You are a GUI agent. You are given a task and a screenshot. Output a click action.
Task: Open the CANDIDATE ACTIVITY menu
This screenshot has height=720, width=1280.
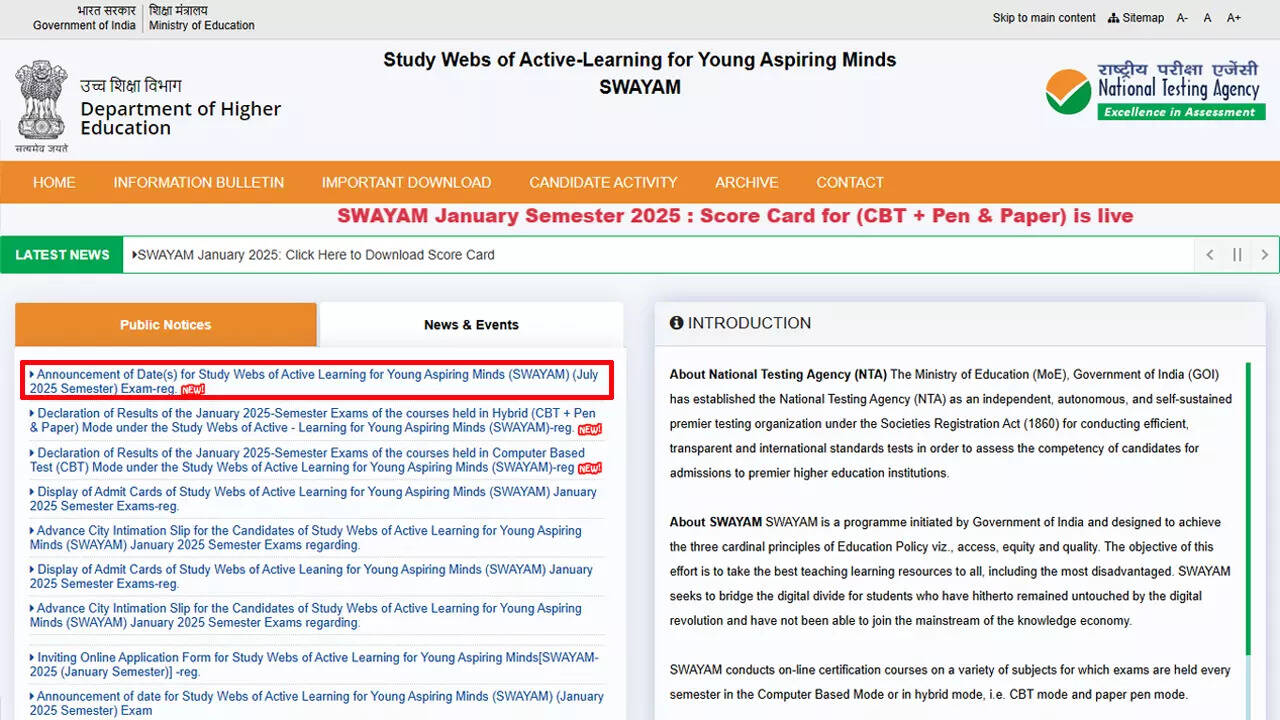click(603, 182)
